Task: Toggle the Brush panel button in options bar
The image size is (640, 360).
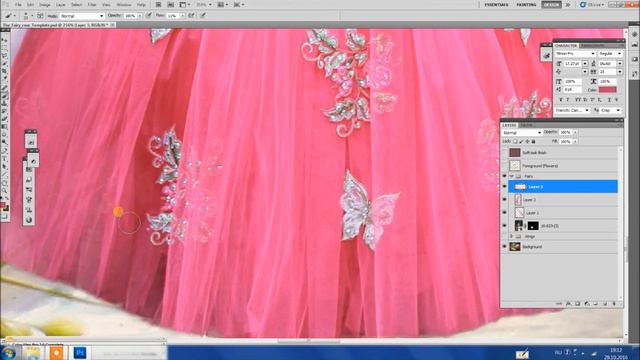Action: tap(40, 16)
